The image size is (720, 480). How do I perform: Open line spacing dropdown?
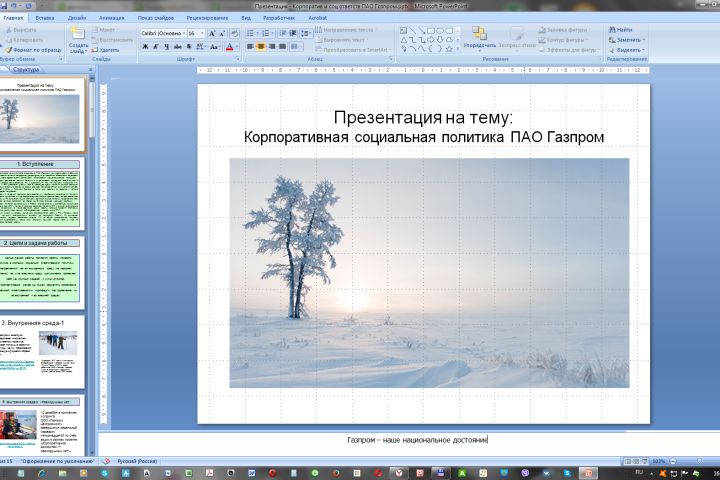305,34
